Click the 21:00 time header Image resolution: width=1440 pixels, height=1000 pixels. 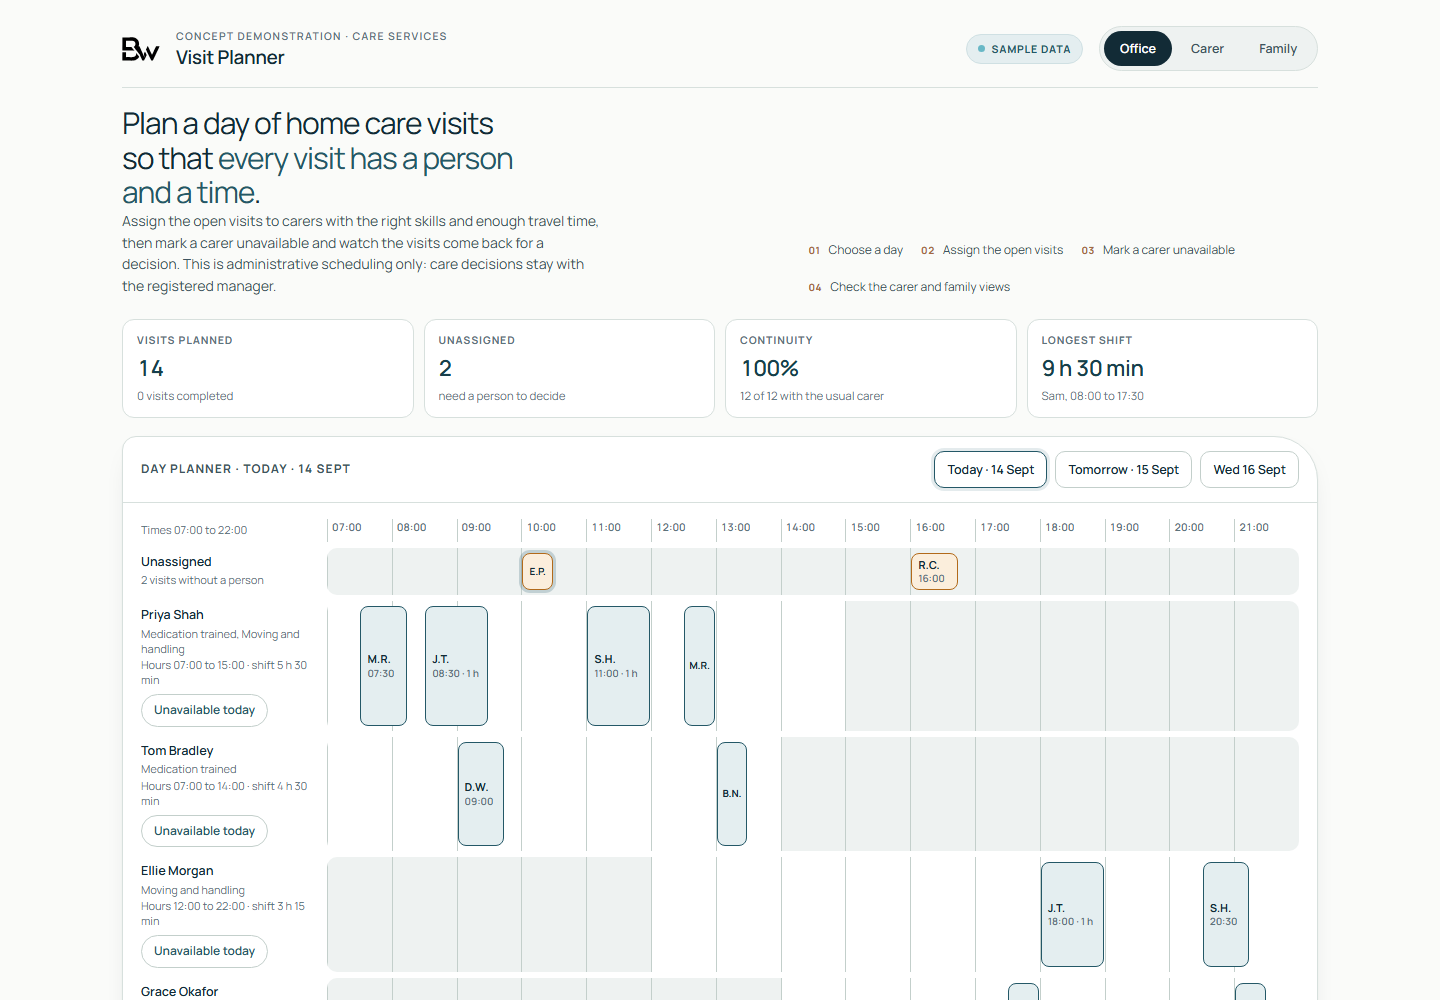coord(1254,528)
